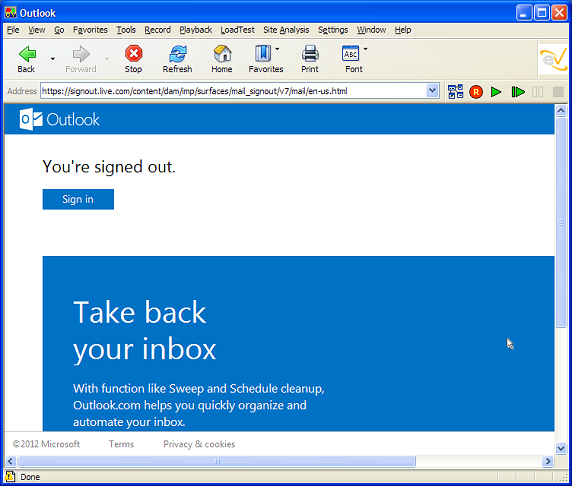Viewport: 572px width, 486px height.
Task: Click the green Play script arrow
Action: click(x=496, y=92)
